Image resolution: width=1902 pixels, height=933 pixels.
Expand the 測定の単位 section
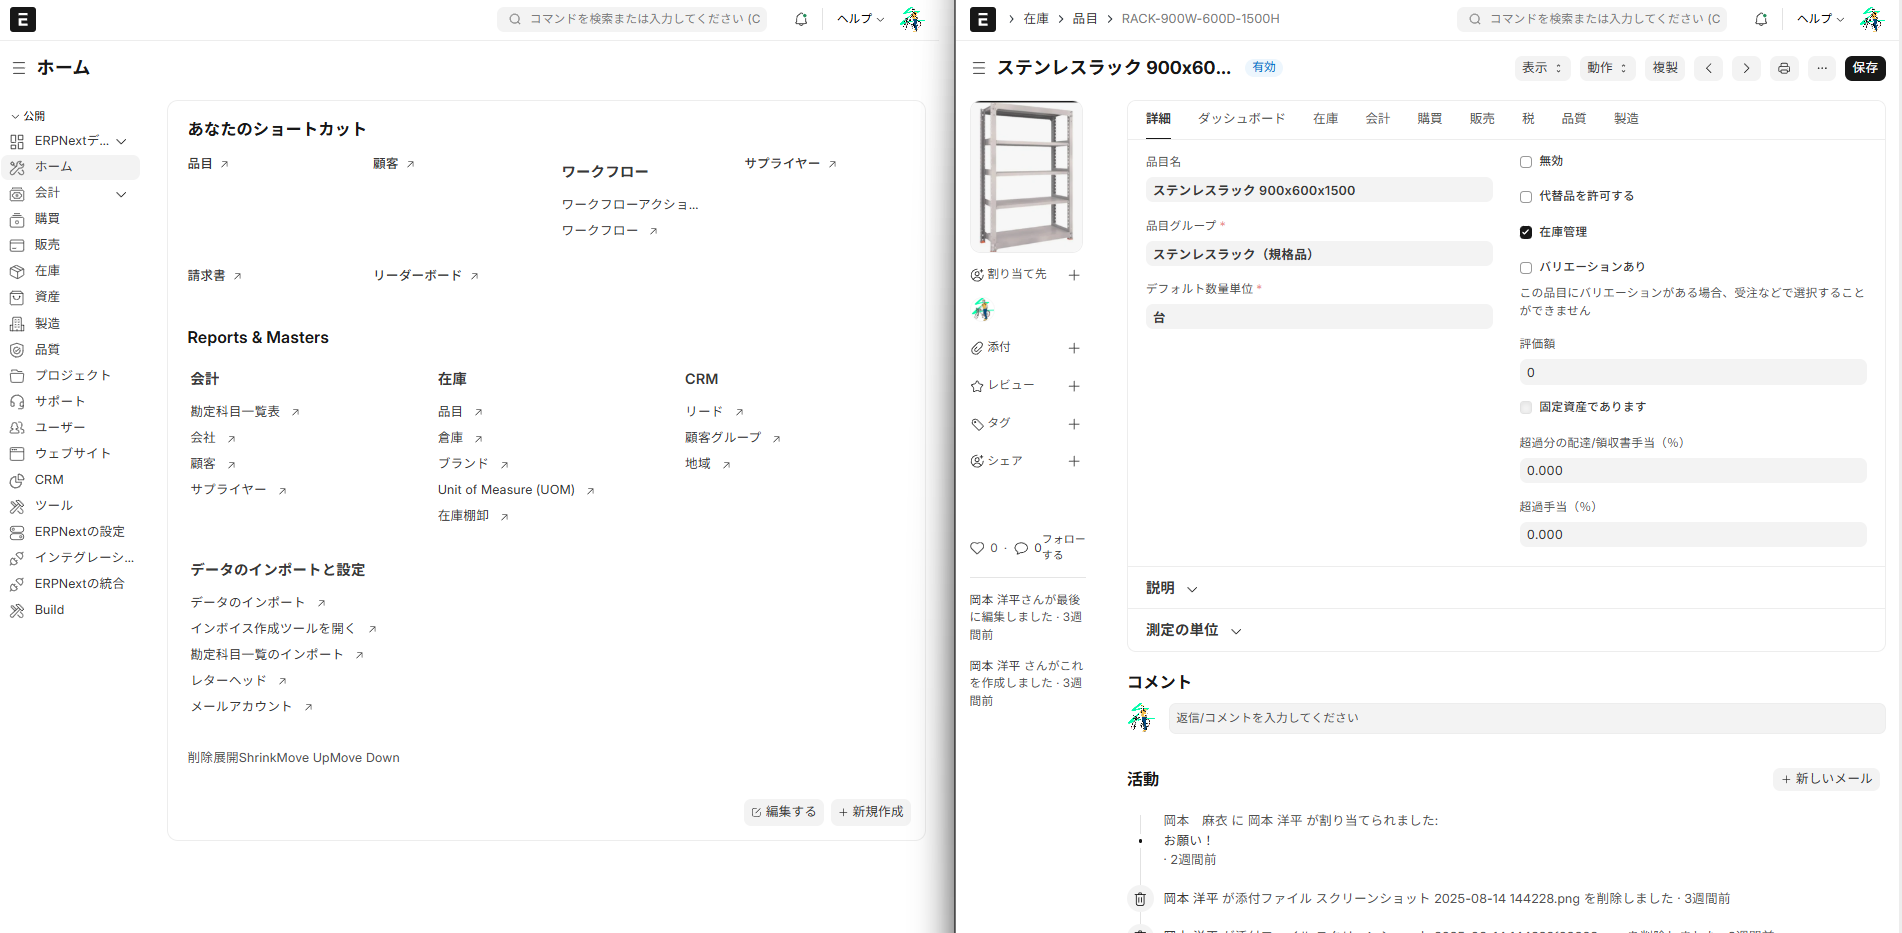[x=1193, y=630]
